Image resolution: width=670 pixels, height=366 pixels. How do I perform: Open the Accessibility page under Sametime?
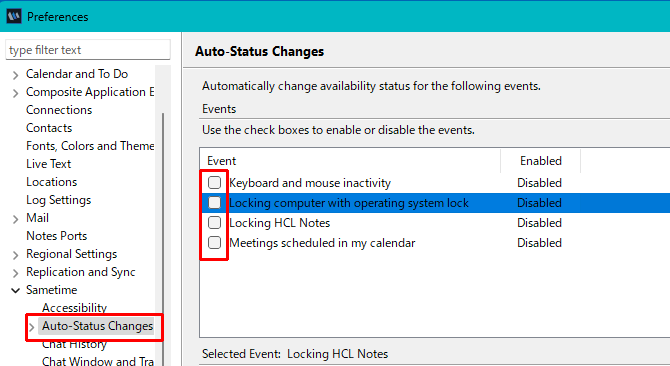[x=74, y=307]
